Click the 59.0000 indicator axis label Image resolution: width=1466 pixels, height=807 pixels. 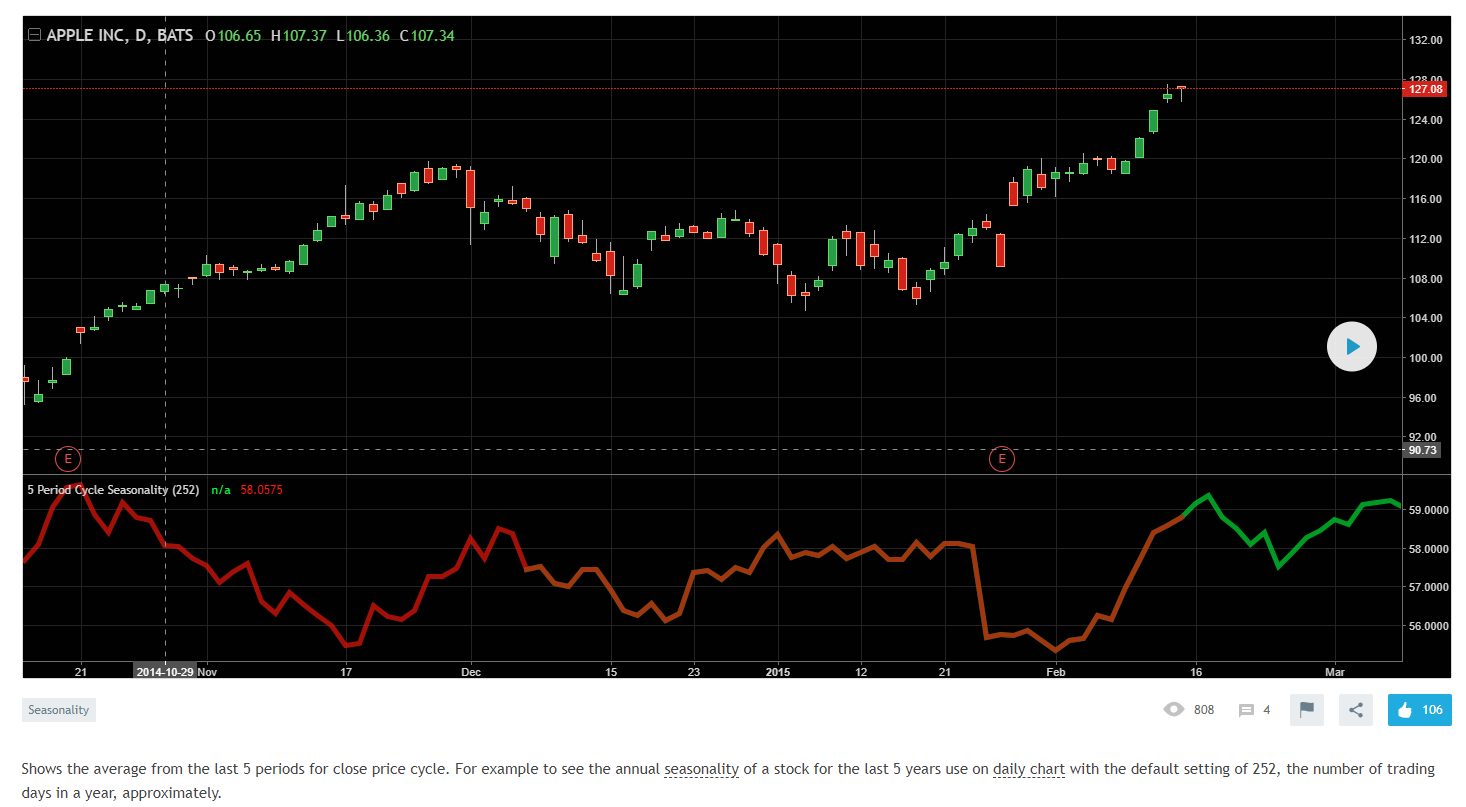1428,510
